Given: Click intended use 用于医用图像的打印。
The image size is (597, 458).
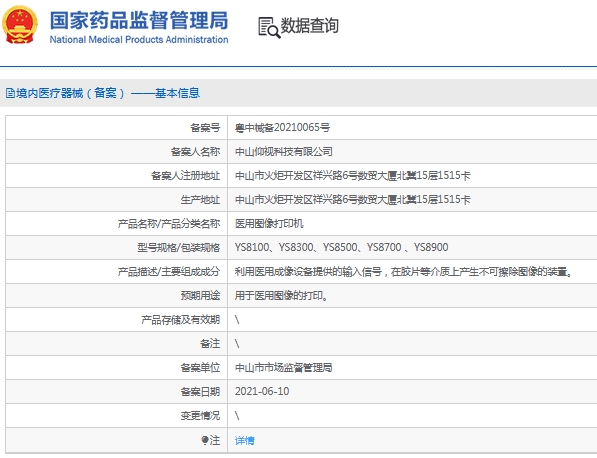Looking at the screenshot, I should pos(281,295).
